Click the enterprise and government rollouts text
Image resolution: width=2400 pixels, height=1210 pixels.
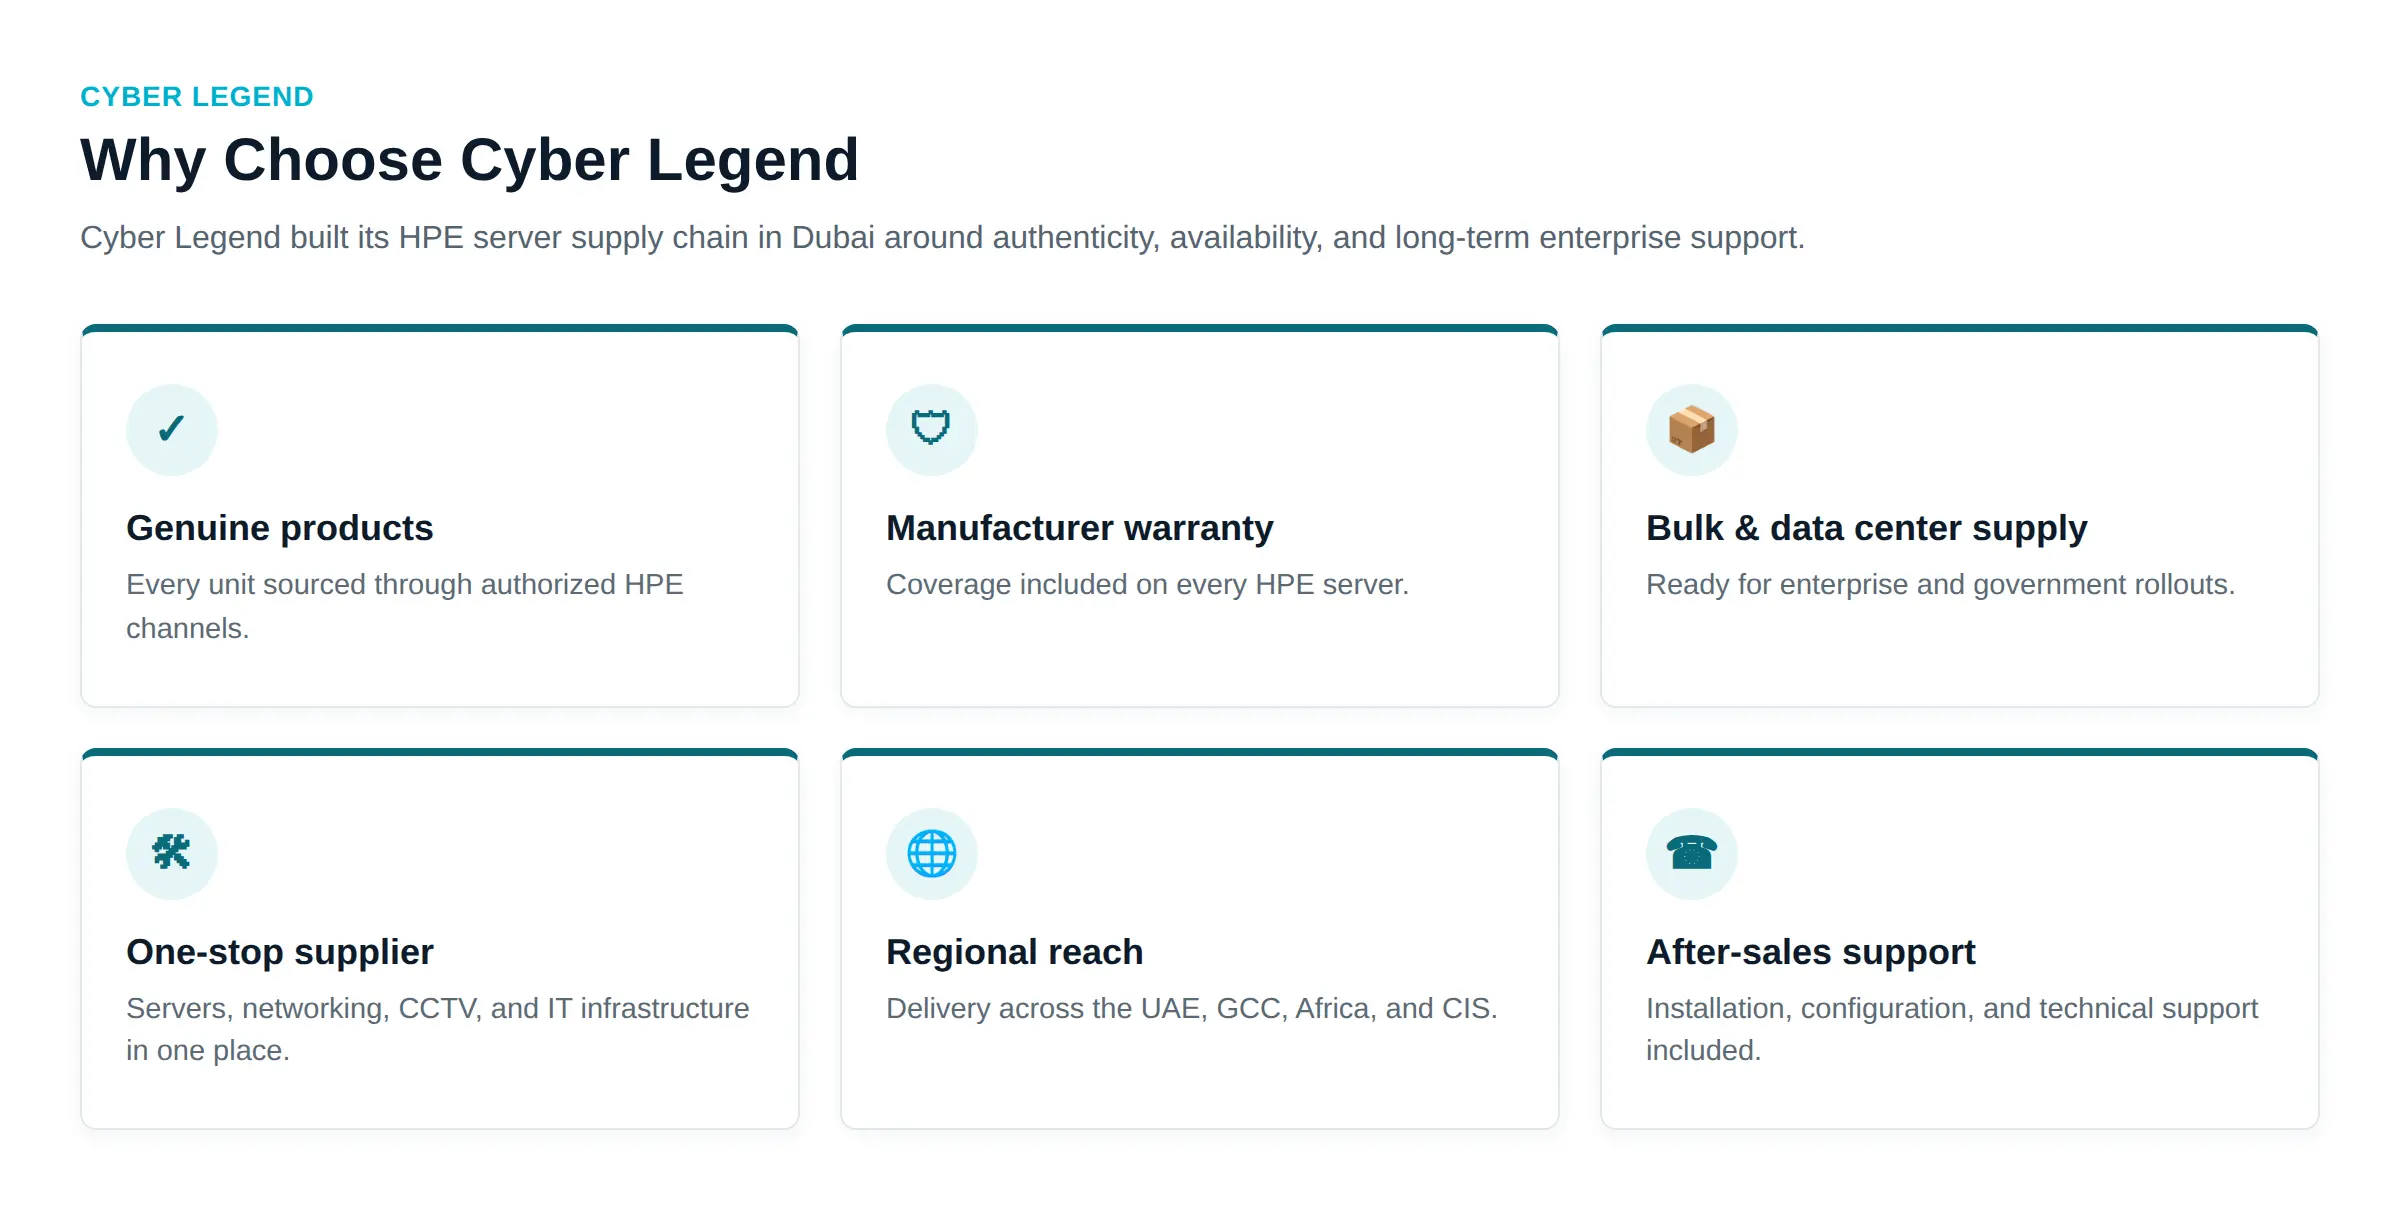[1940, 585]
